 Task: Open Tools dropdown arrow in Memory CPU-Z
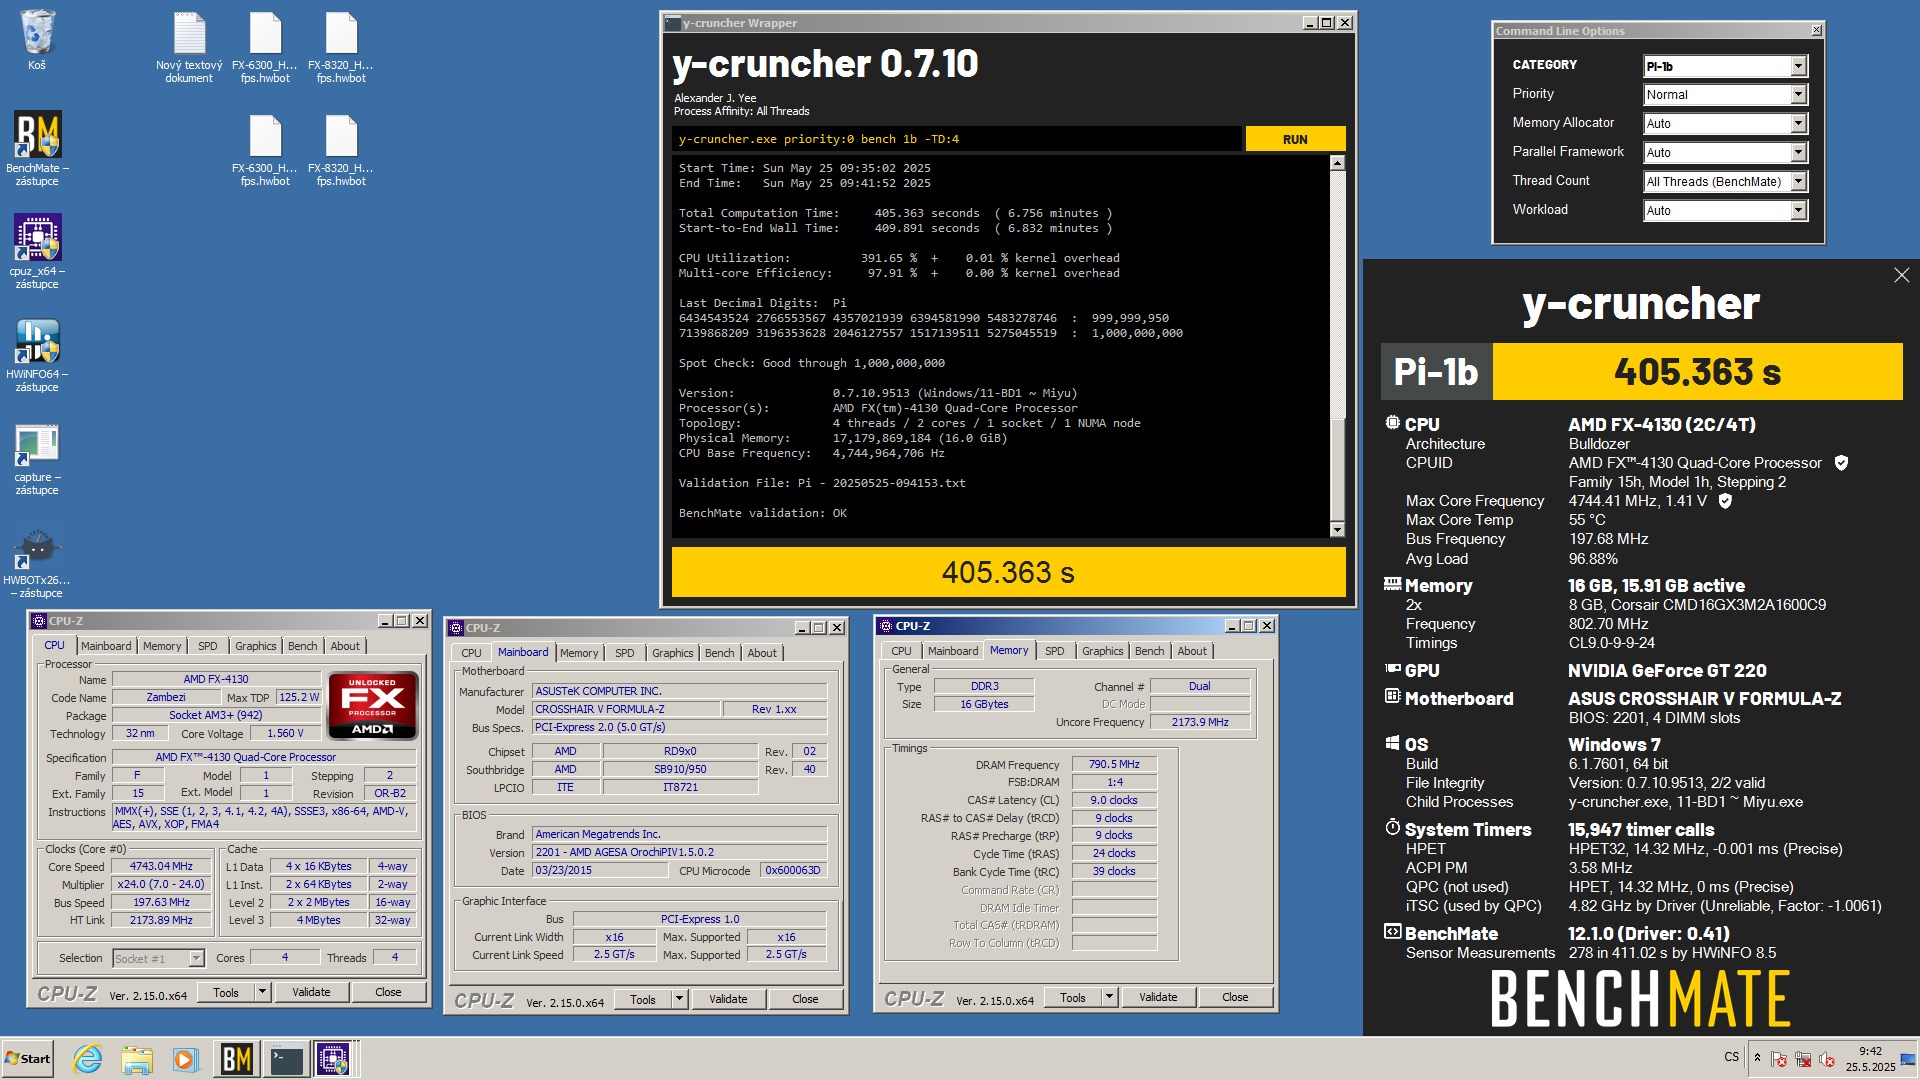(1109, 997)
